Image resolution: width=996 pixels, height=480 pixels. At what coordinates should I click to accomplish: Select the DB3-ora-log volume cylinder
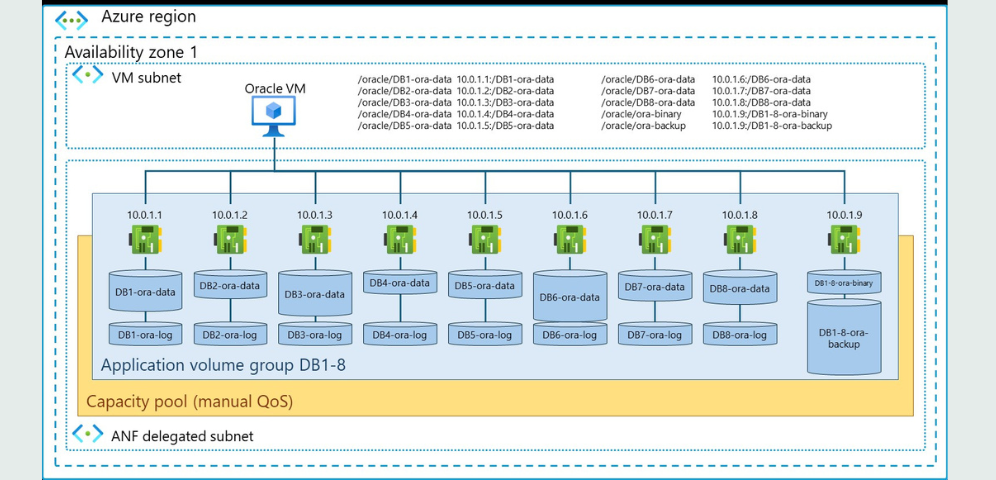click(315, 334)
